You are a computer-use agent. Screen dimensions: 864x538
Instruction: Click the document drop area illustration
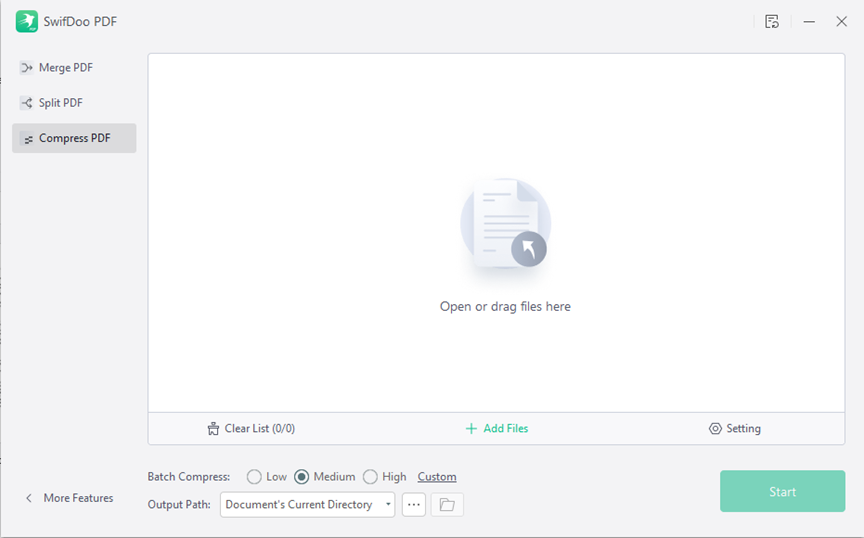coord(505,224)
